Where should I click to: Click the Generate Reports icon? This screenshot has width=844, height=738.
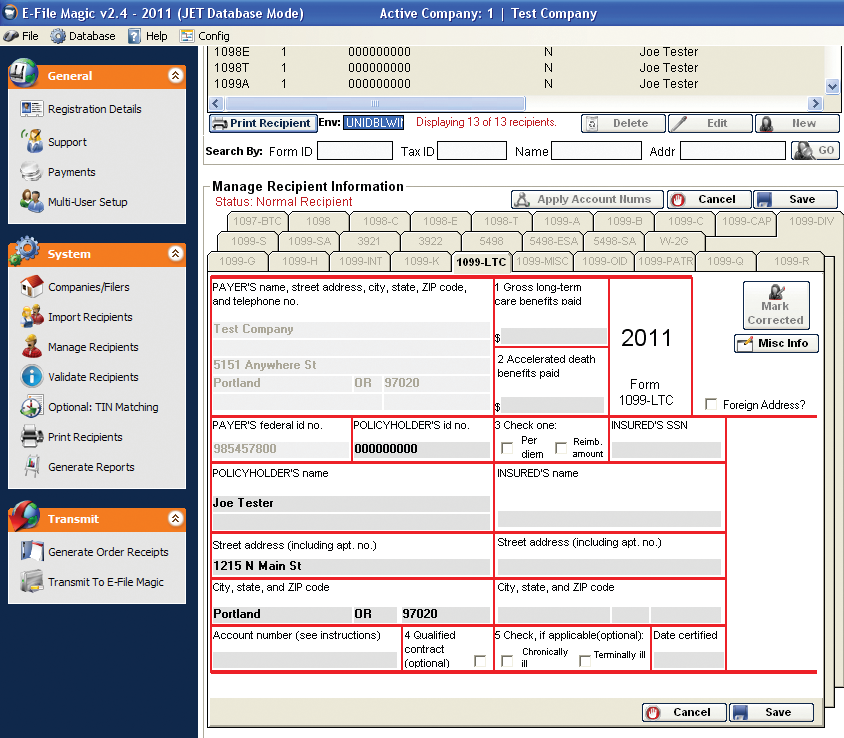point(31,467)
